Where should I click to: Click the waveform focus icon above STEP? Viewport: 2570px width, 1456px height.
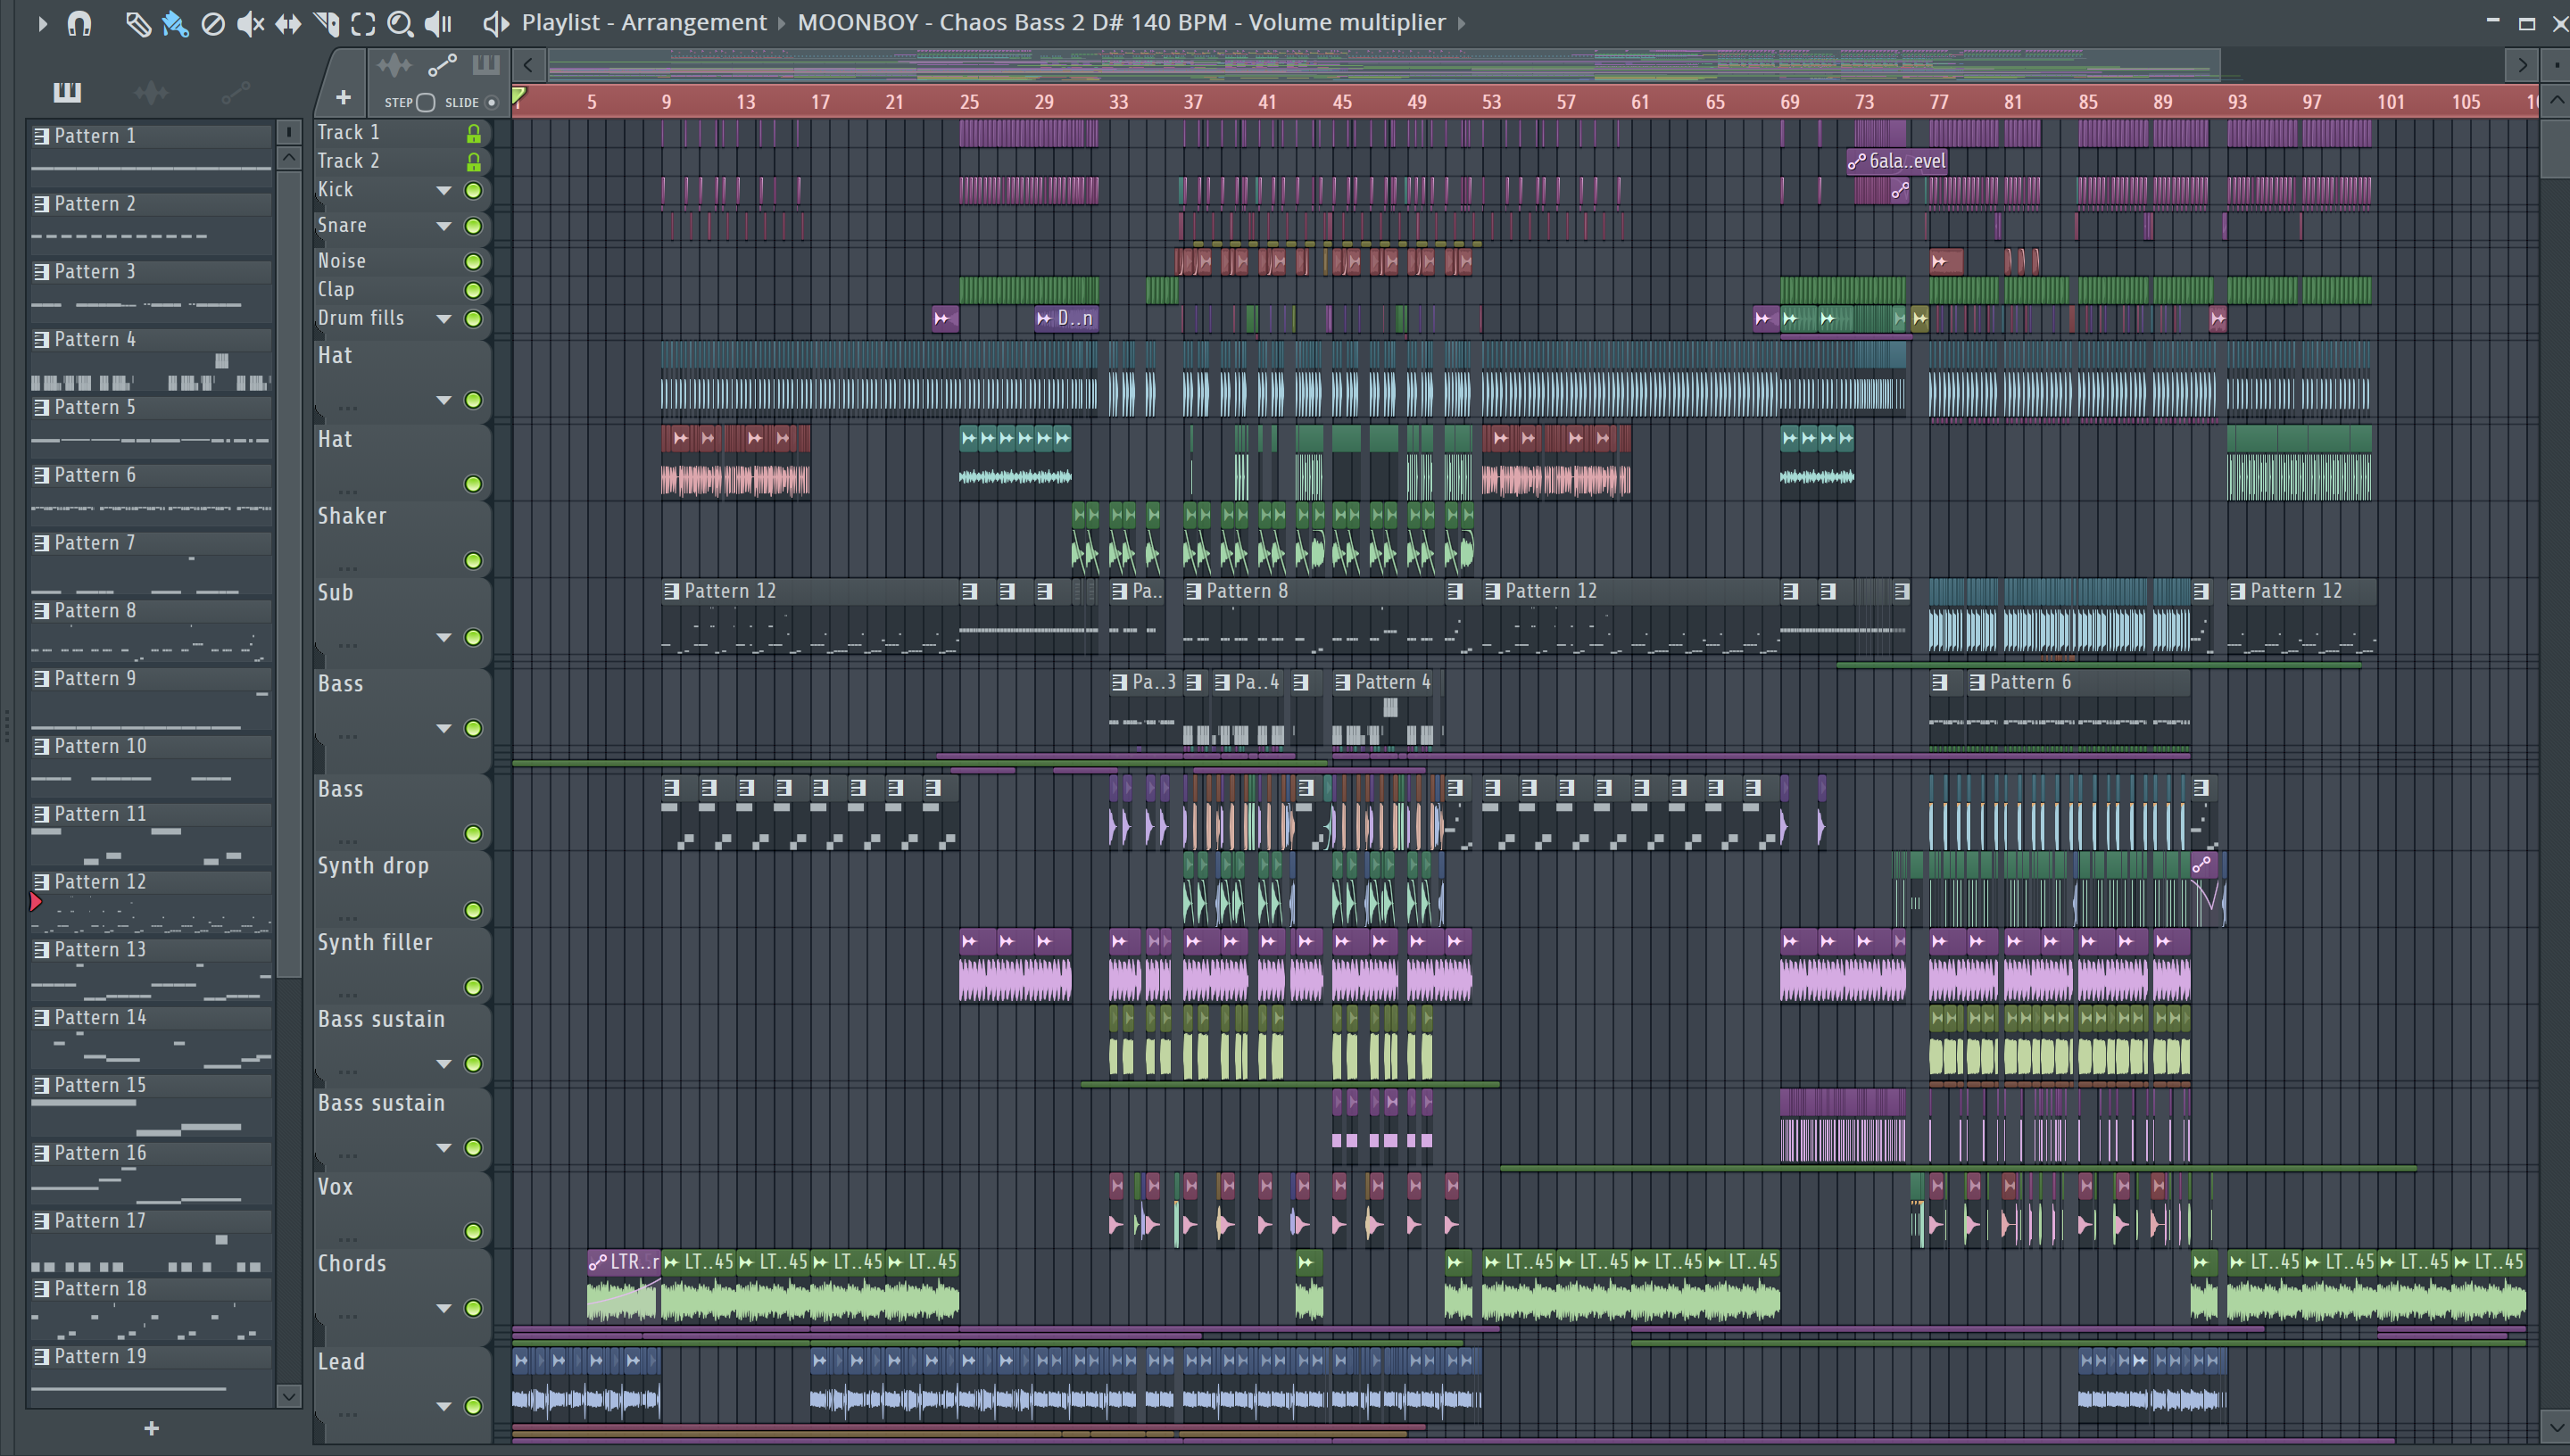click(x=394, y=67)
